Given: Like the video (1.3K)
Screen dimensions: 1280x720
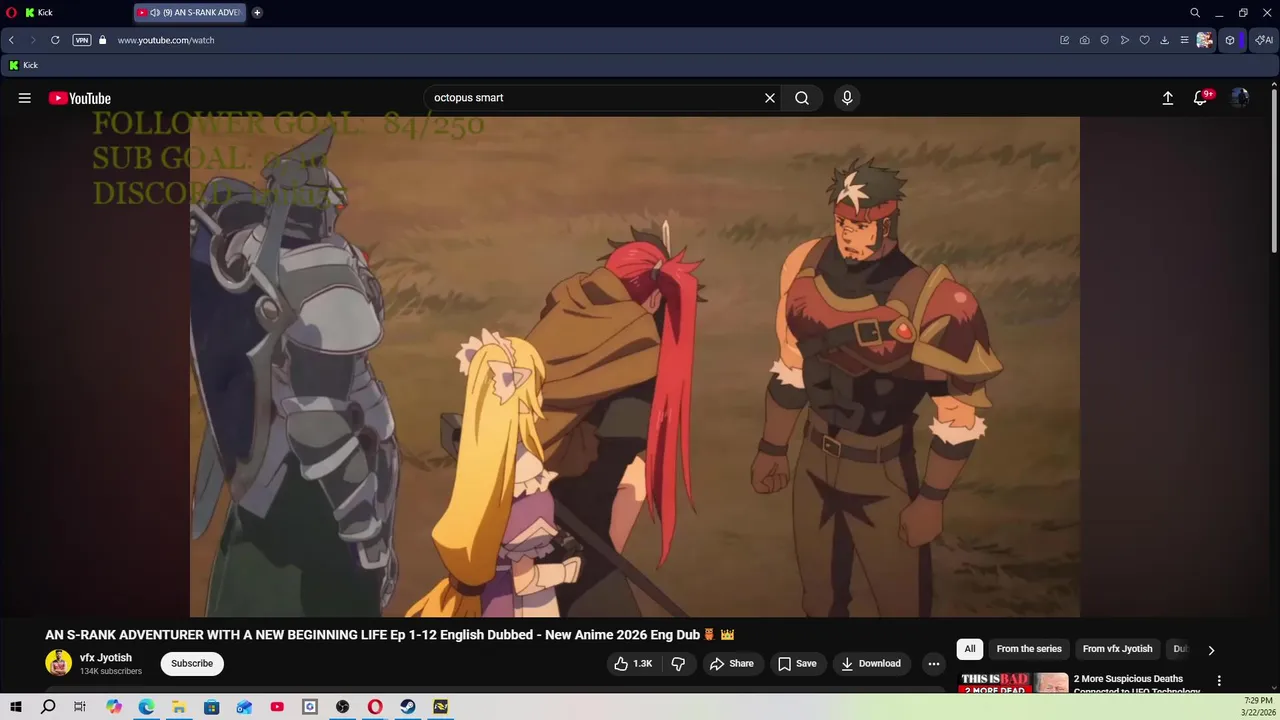Looking at the screenshot, I should click(633, 664).
